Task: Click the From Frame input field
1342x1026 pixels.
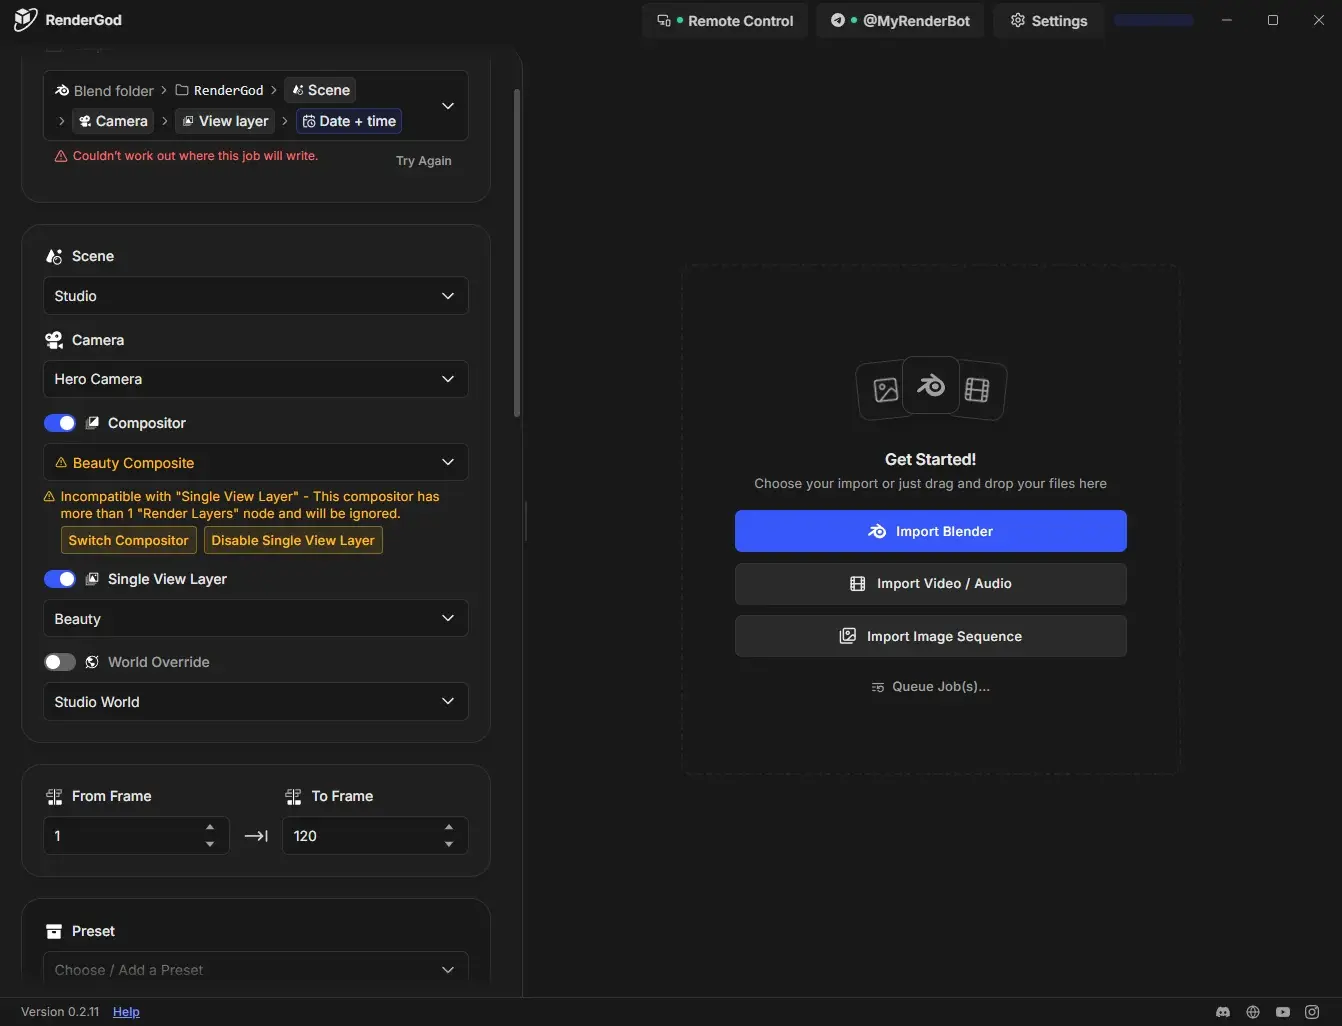Action: 136,836
